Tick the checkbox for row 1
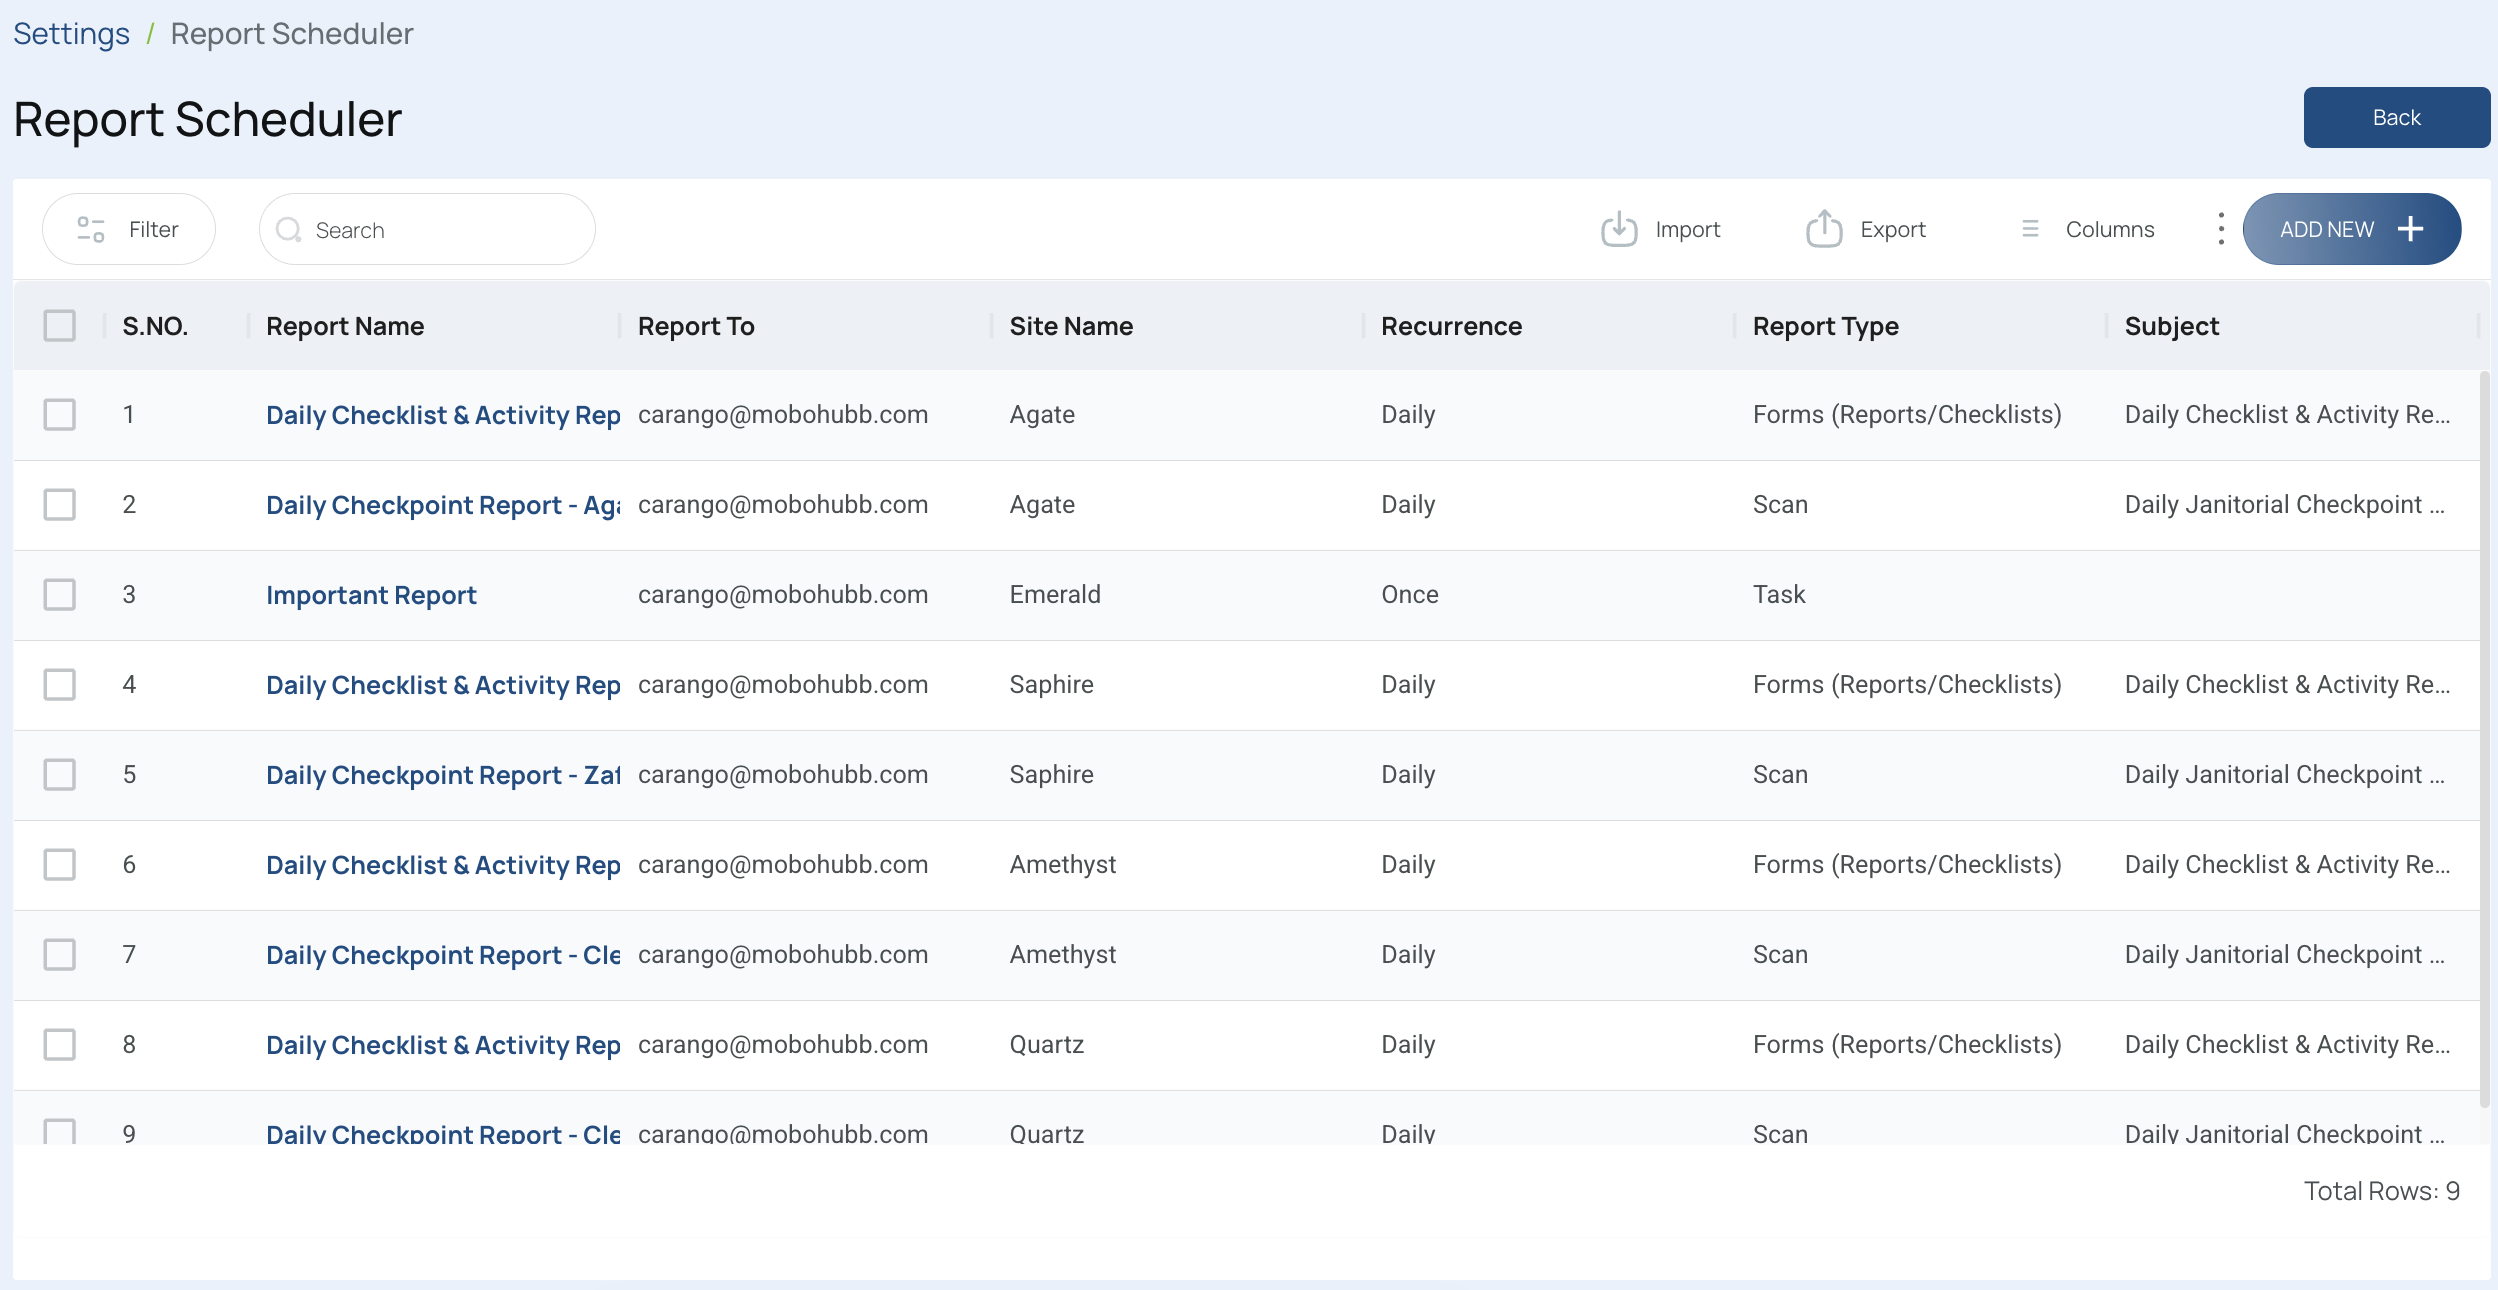 tap(60, 415)
